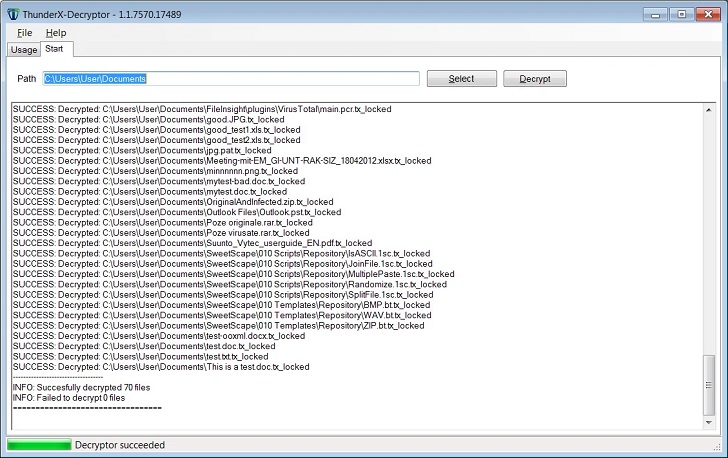The width and height of the screenshot is (728, 458).
Task: Click log line for ZIP.bt.tx_locked
Action: pyautogui.click(x=219, y=326)
